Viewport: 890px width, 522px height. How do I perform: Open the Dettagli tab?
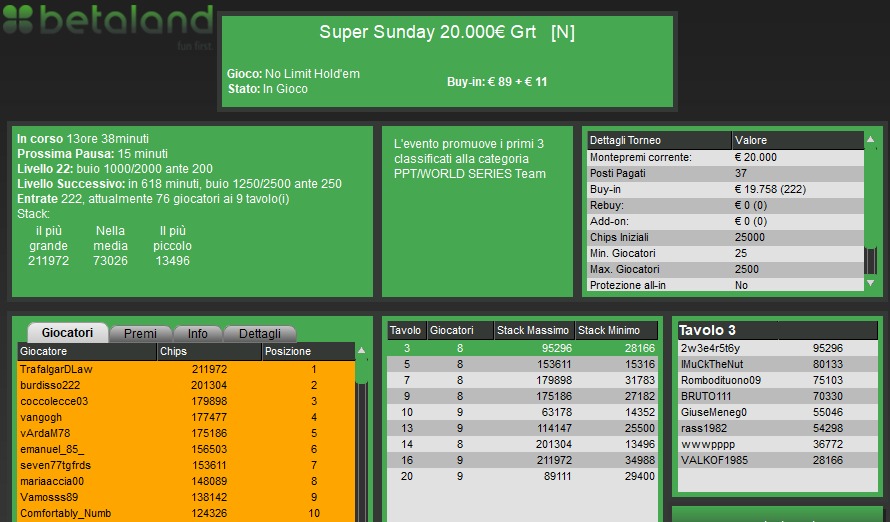pos(260,333)
